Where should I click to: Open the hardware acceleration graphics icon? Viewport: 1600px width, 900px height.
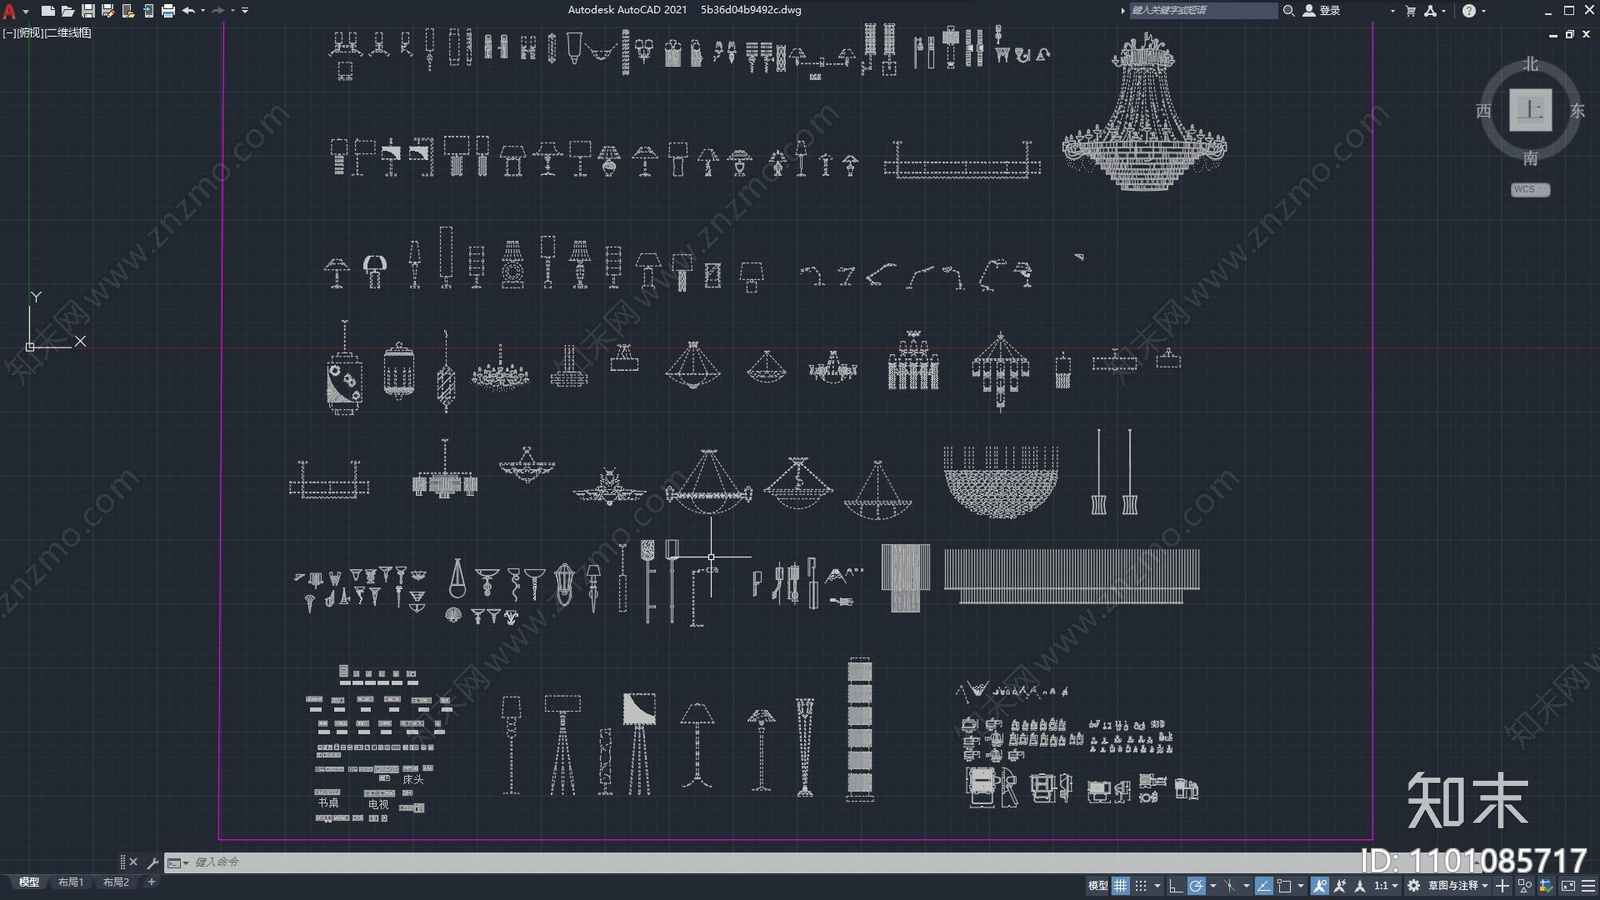(1546, 886)
